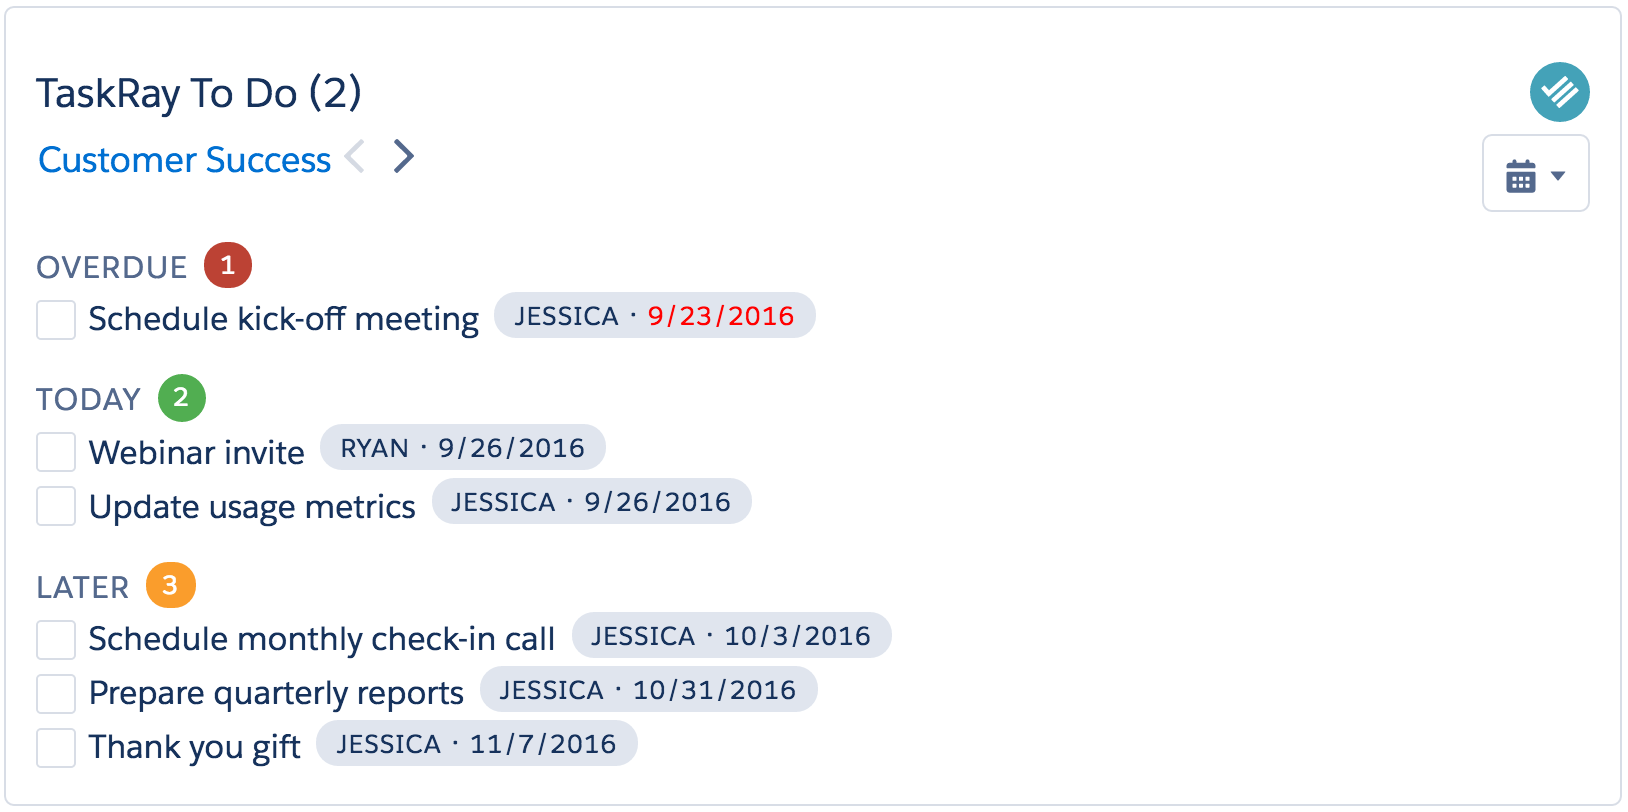The width and height of the screenshot is (1628, 812).
Task: Click the OVERDUE section heading
Action: coord(112,267)
